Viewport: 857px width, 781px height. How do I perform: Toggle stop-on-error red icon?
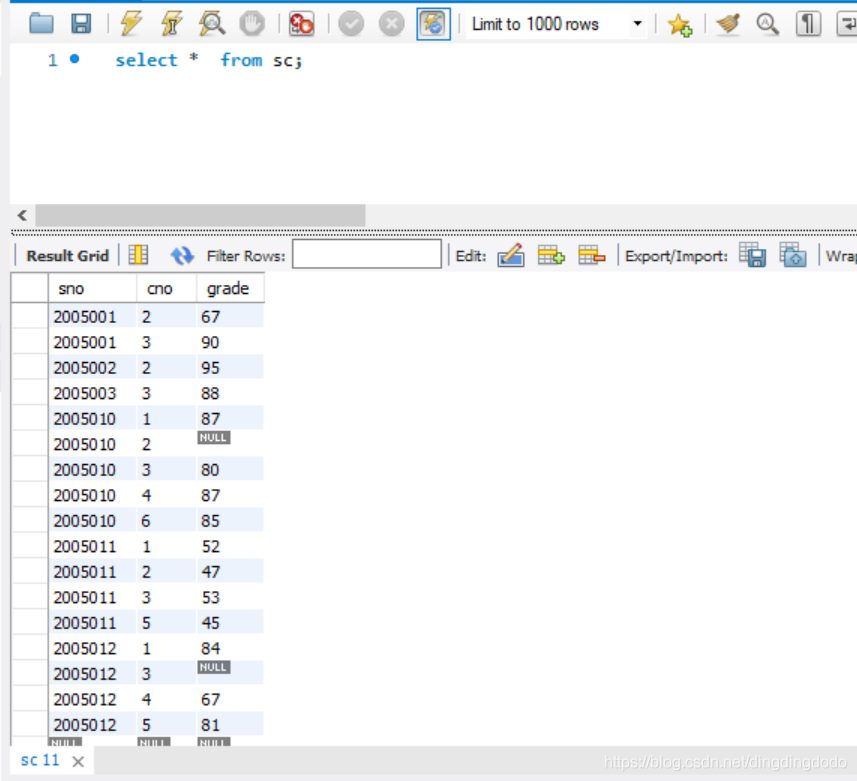point(302,24)
